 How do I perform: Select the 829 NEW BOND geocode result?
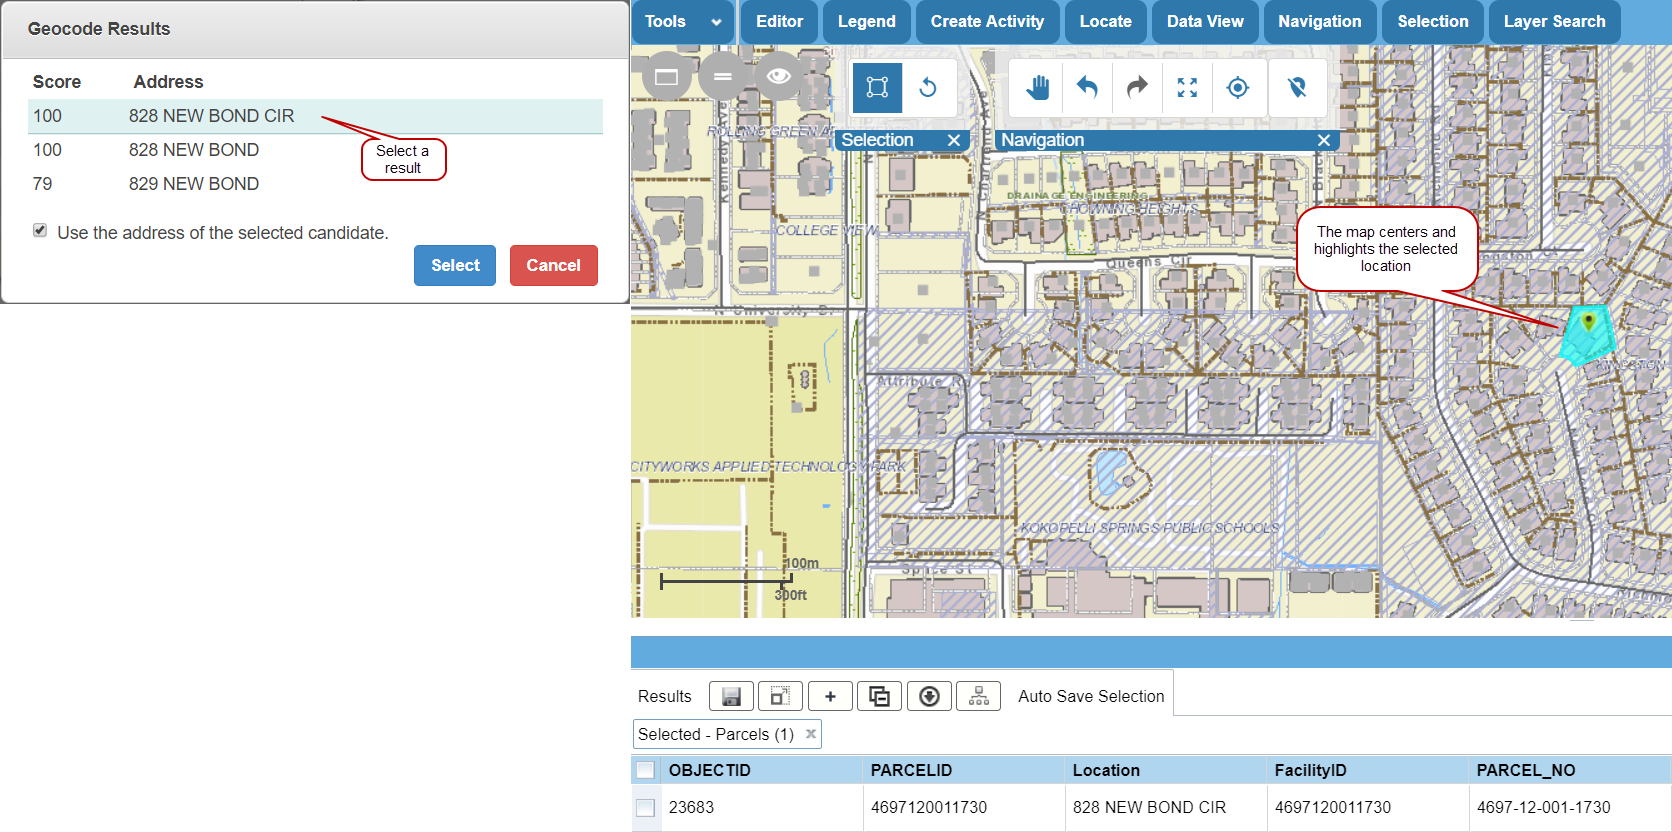click(x=194, y=184)
